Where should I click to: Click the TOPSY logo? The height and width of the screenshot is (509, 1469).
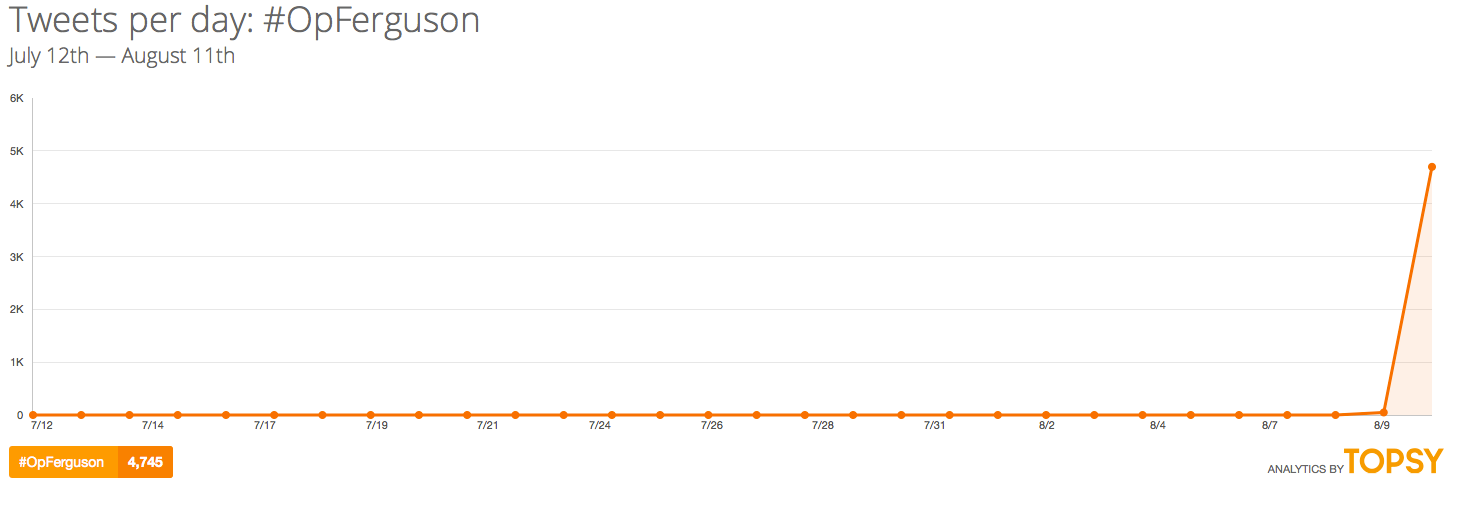click(x=1394, y=462)
